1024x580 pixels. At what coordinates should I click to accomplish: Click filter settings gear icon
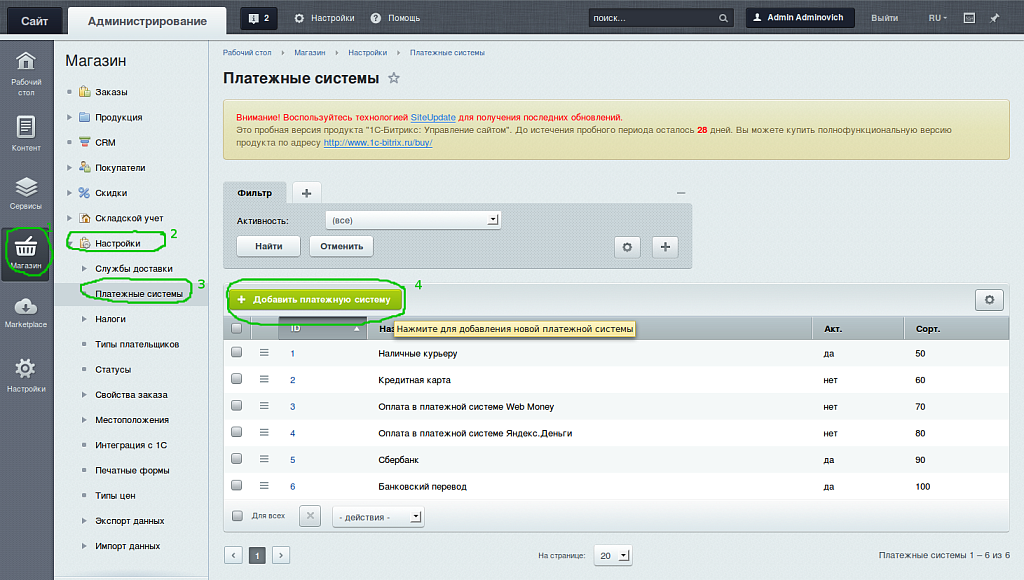(626, 246)
